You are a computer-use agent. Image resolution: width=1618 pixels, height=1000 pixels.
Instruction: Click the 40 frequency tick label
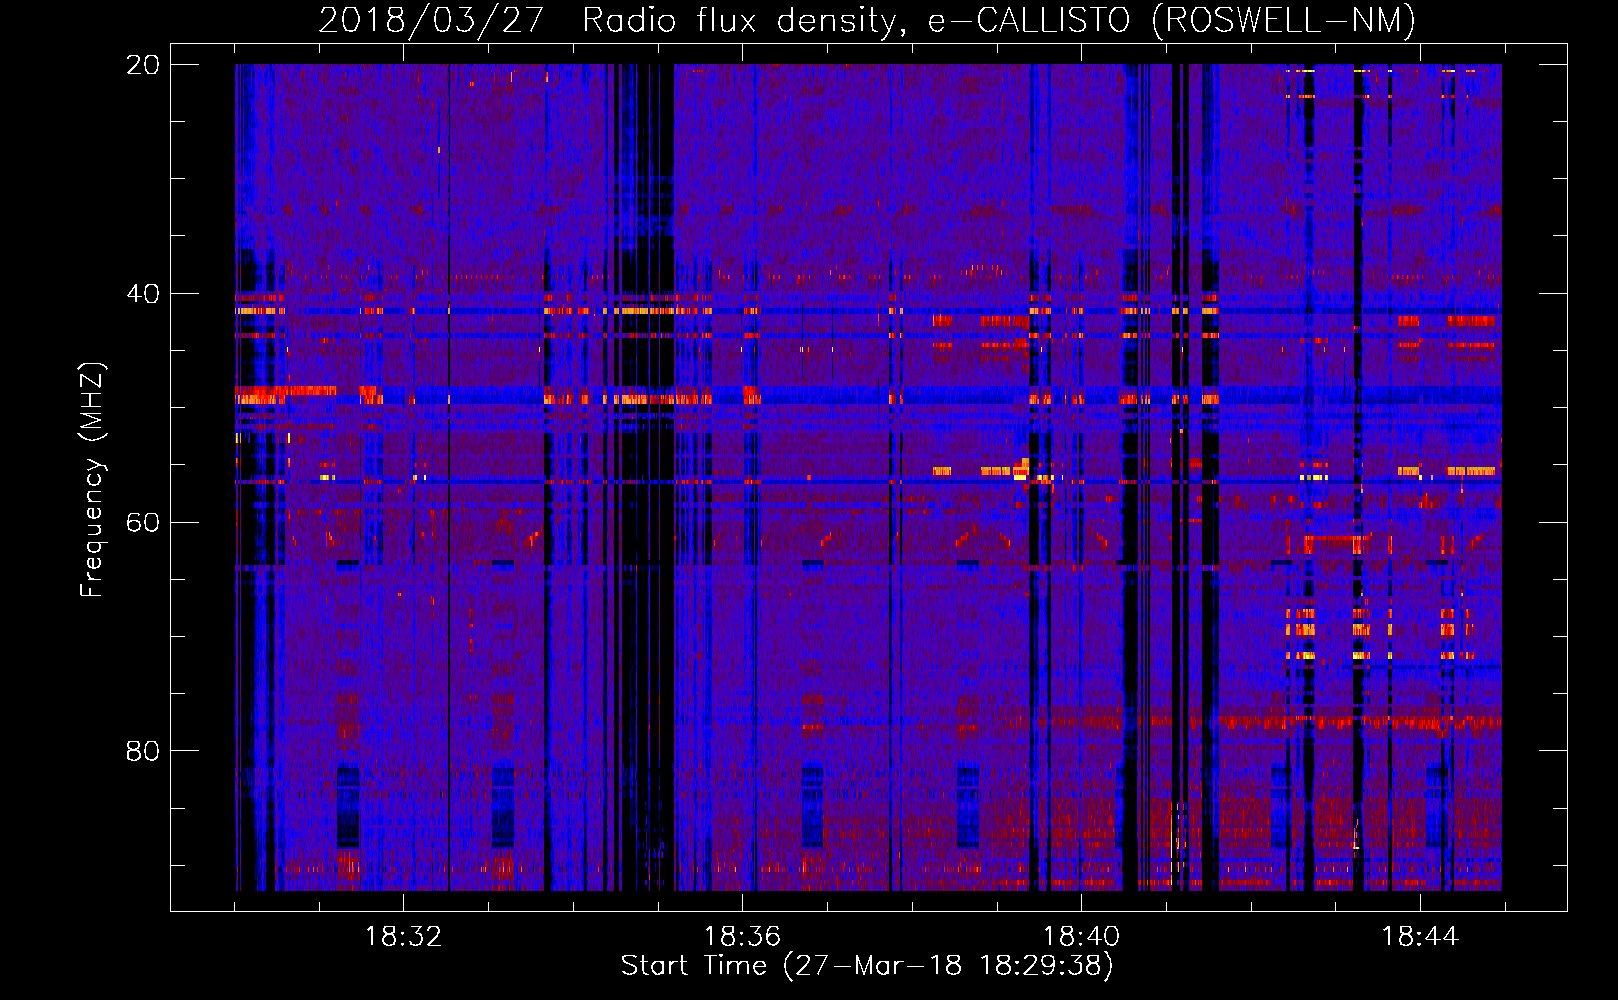pos(142,294)
